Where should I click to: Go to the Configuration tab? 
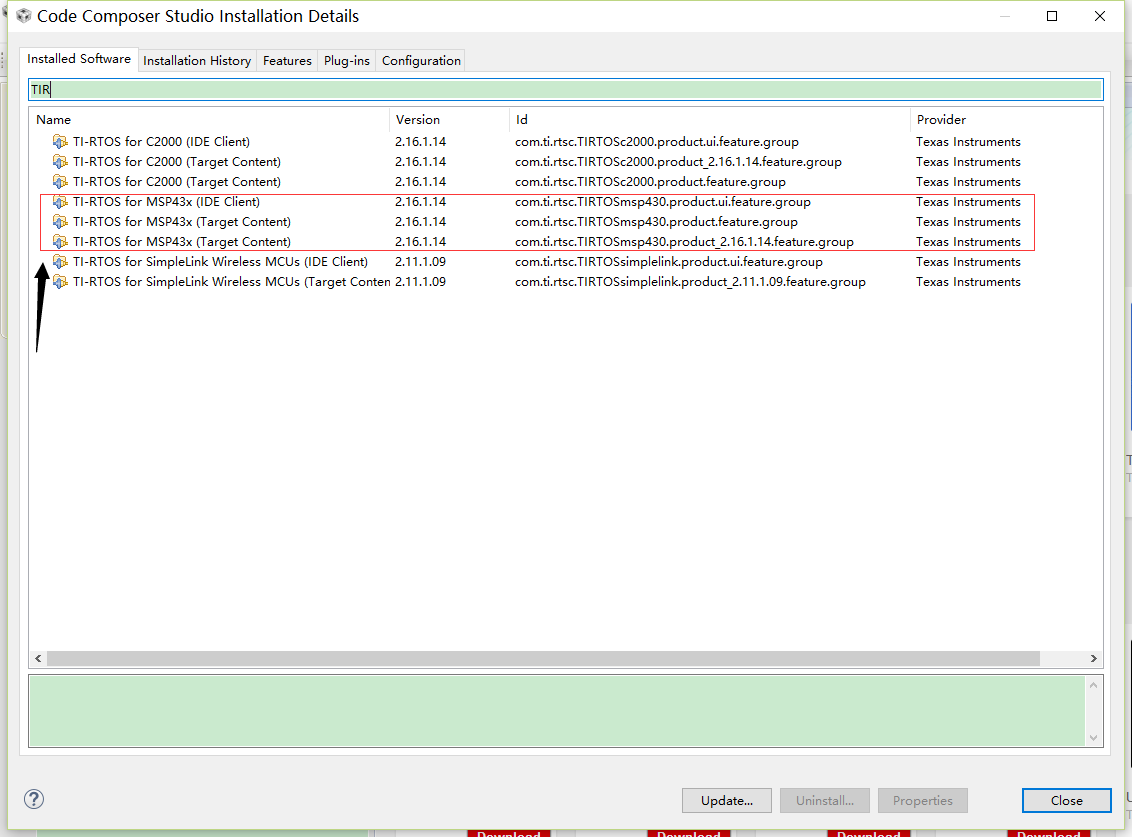pos(421,61)
